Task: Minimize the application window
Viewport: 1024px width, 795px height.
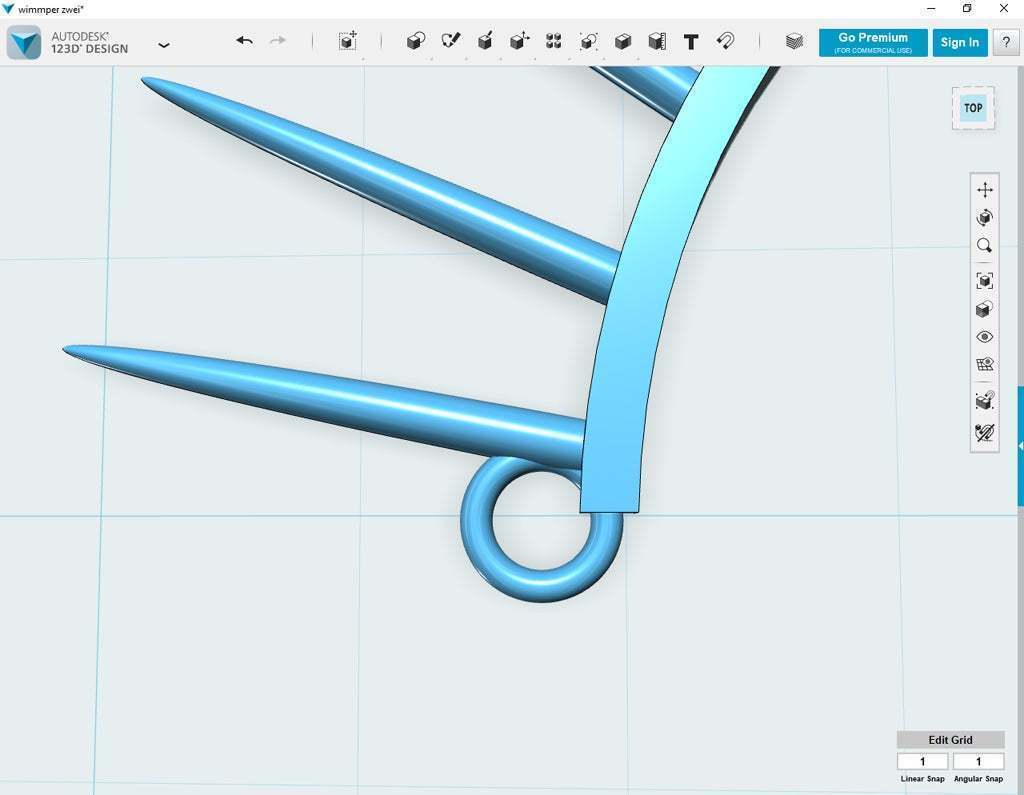Action: (x=931, y=8)
